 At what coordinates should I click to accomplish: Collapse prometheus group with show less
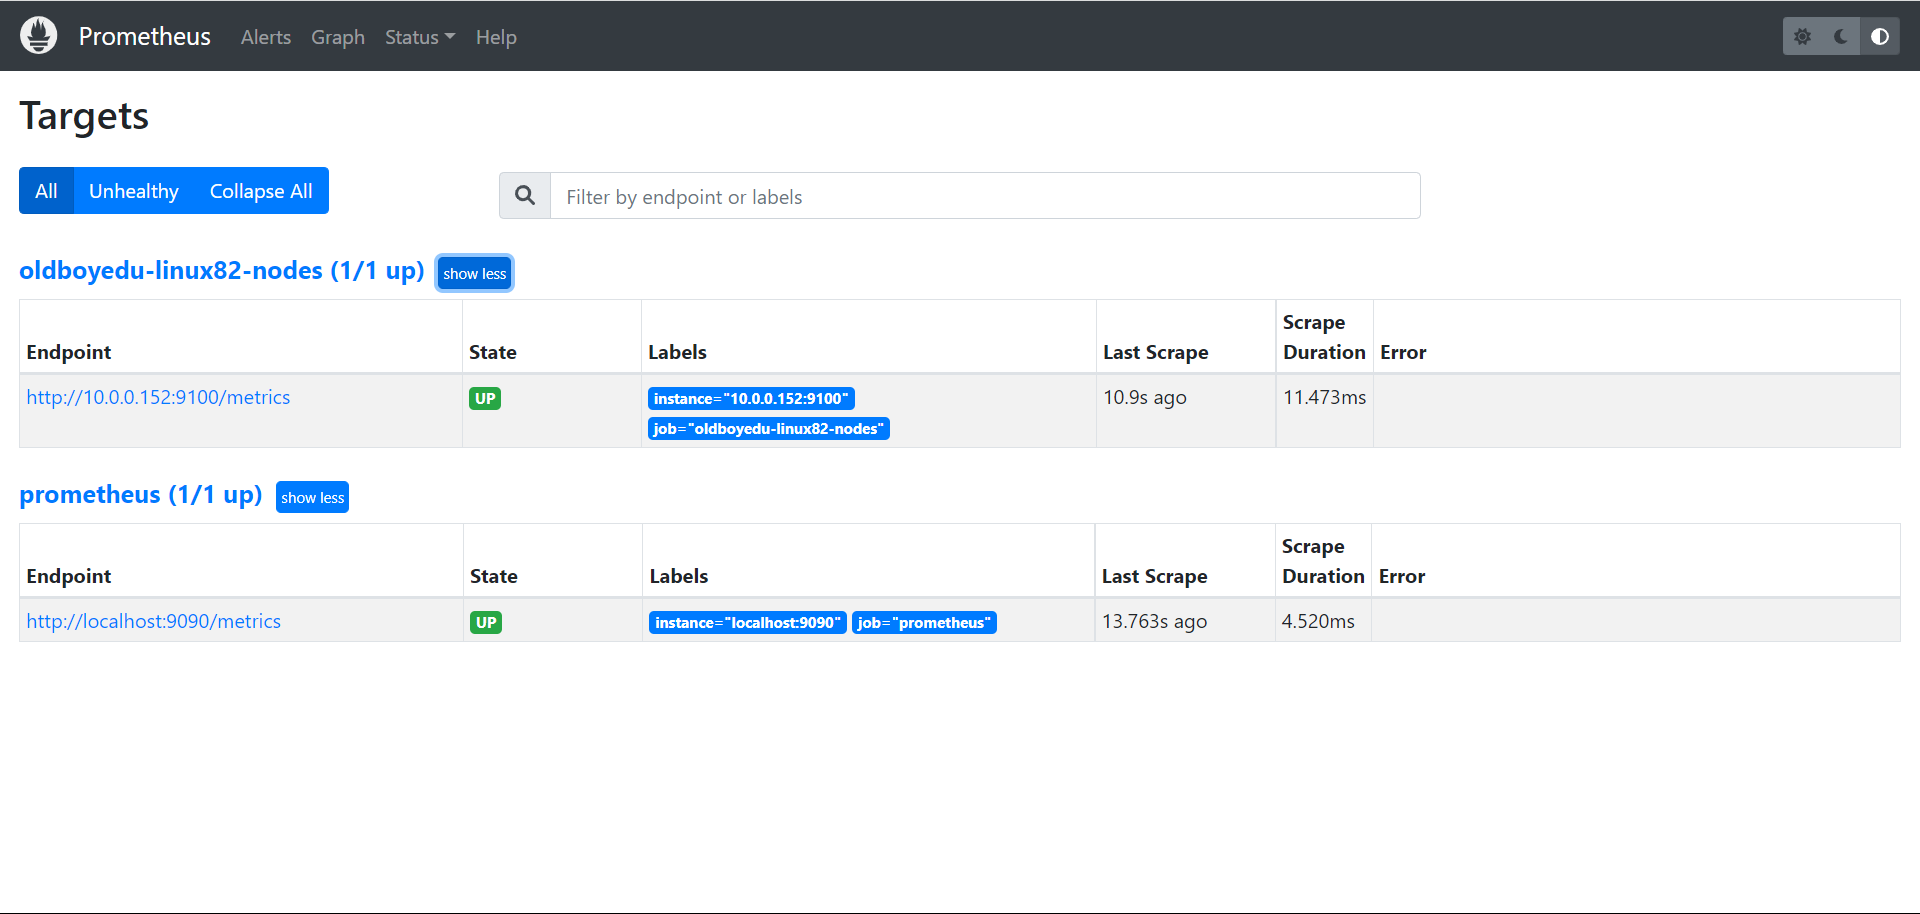tap(312, 498)
